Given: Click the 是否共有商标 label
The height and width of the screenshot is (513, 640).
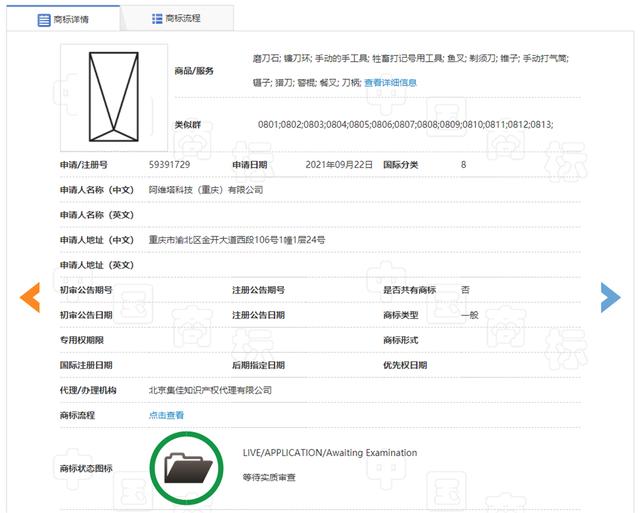Looking at the screenshot, I should tap(409, 290).
